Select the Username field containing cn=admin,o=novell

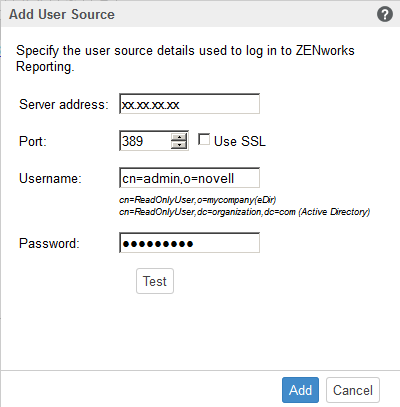coord(189,178)
